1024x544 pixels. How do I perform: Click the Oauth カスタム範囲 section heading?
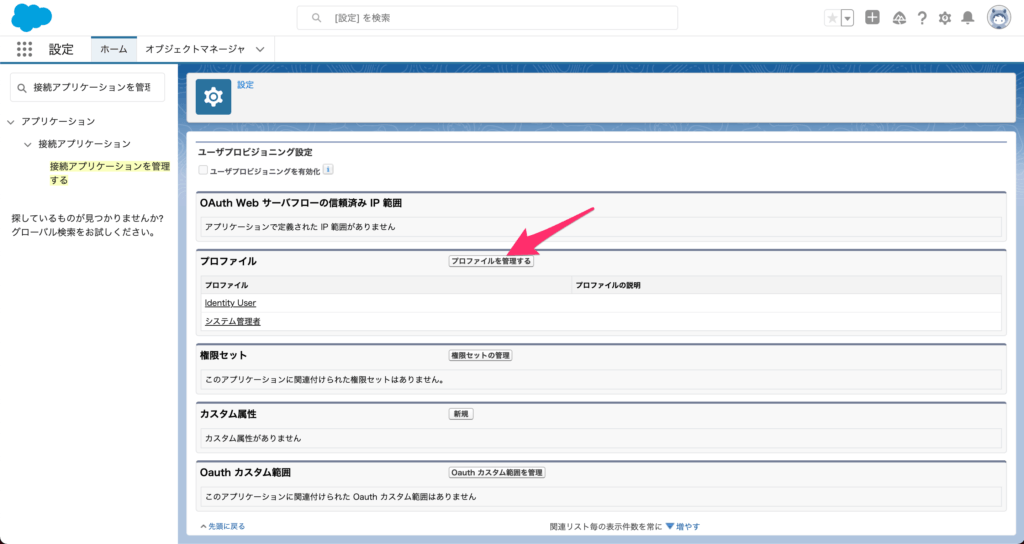[x=245, y=472]
